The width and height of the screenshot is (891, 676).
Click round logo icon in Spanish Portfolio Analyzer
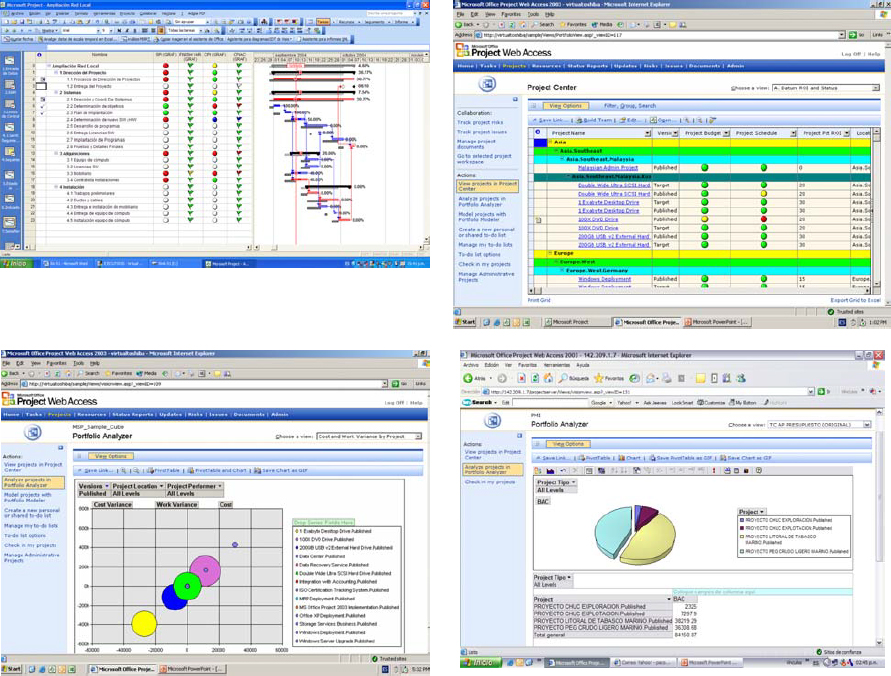pos(493,421)
